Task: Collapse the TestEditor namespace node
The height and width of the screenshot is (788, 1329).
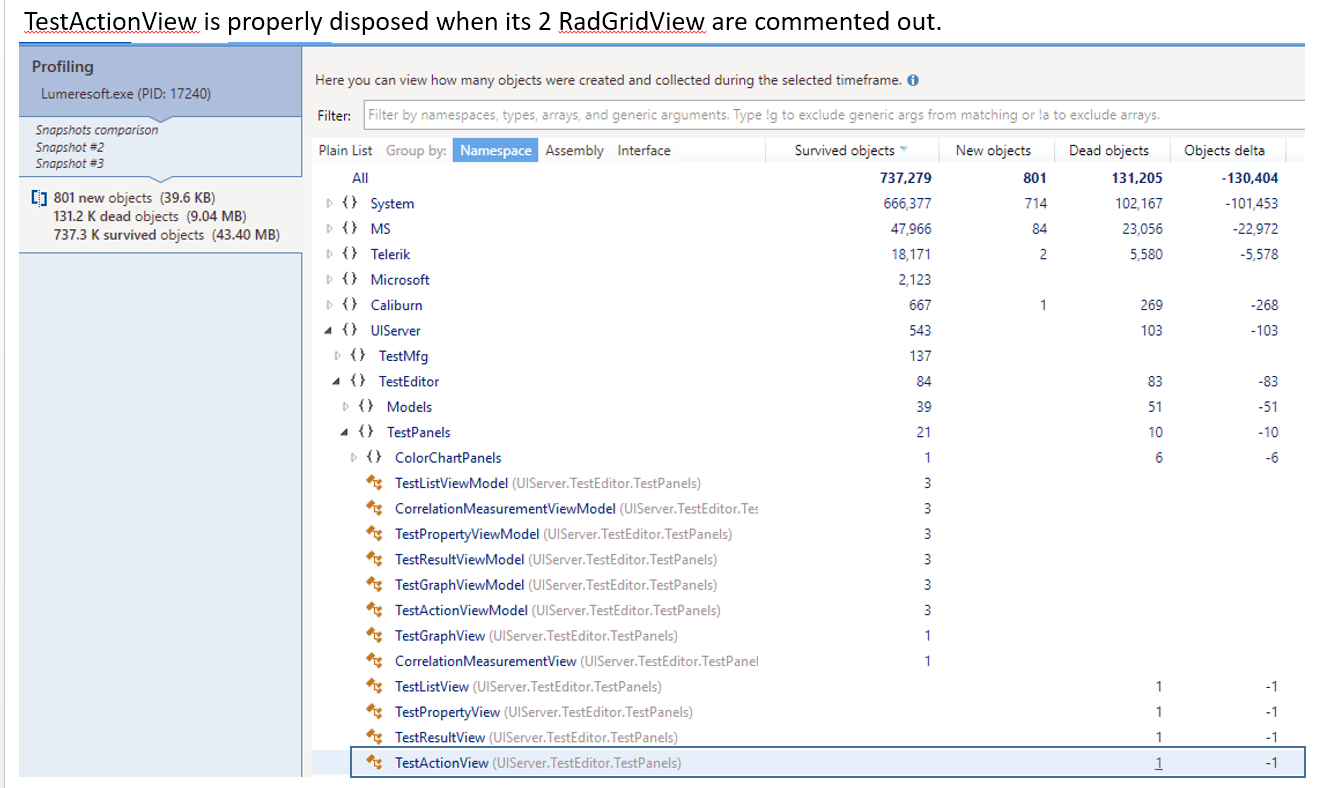Action: coord(338,382)
